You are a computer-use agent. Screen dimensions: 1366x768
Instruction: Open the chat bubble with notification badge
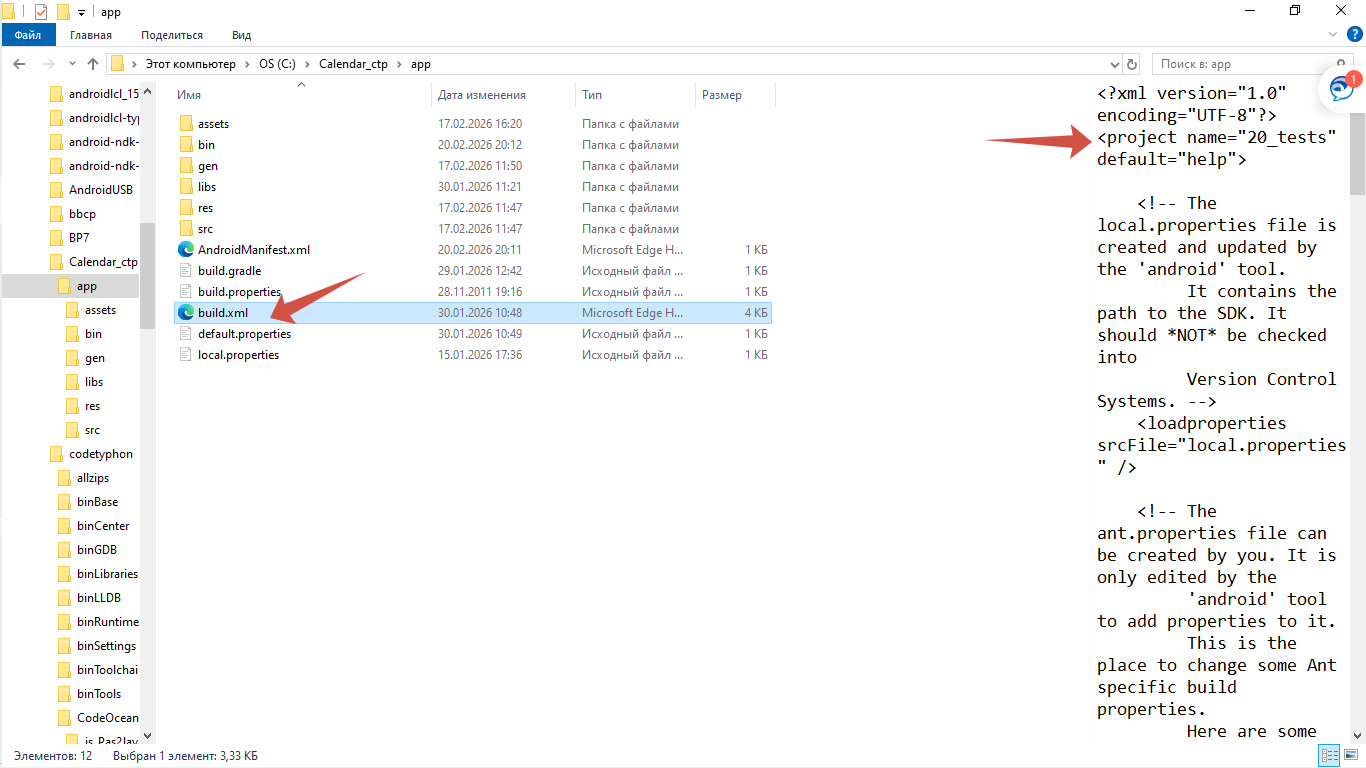pyautogui.click(x=1341, y=88)
